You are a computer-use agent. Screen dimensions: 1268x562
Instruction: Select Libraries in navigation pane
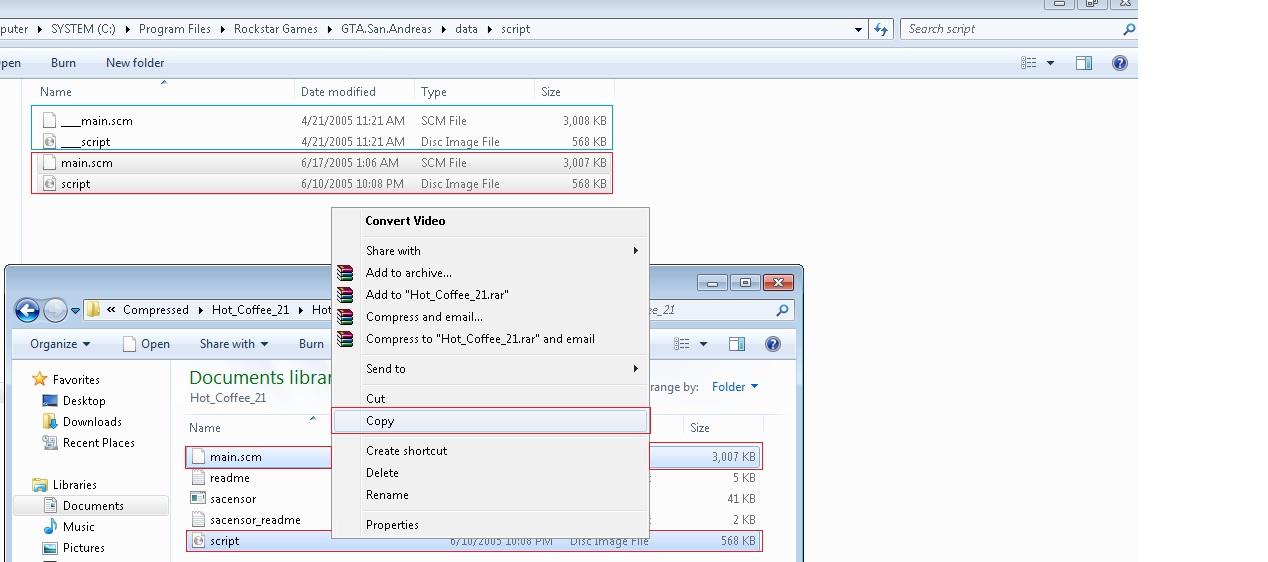tap(74, 485)
